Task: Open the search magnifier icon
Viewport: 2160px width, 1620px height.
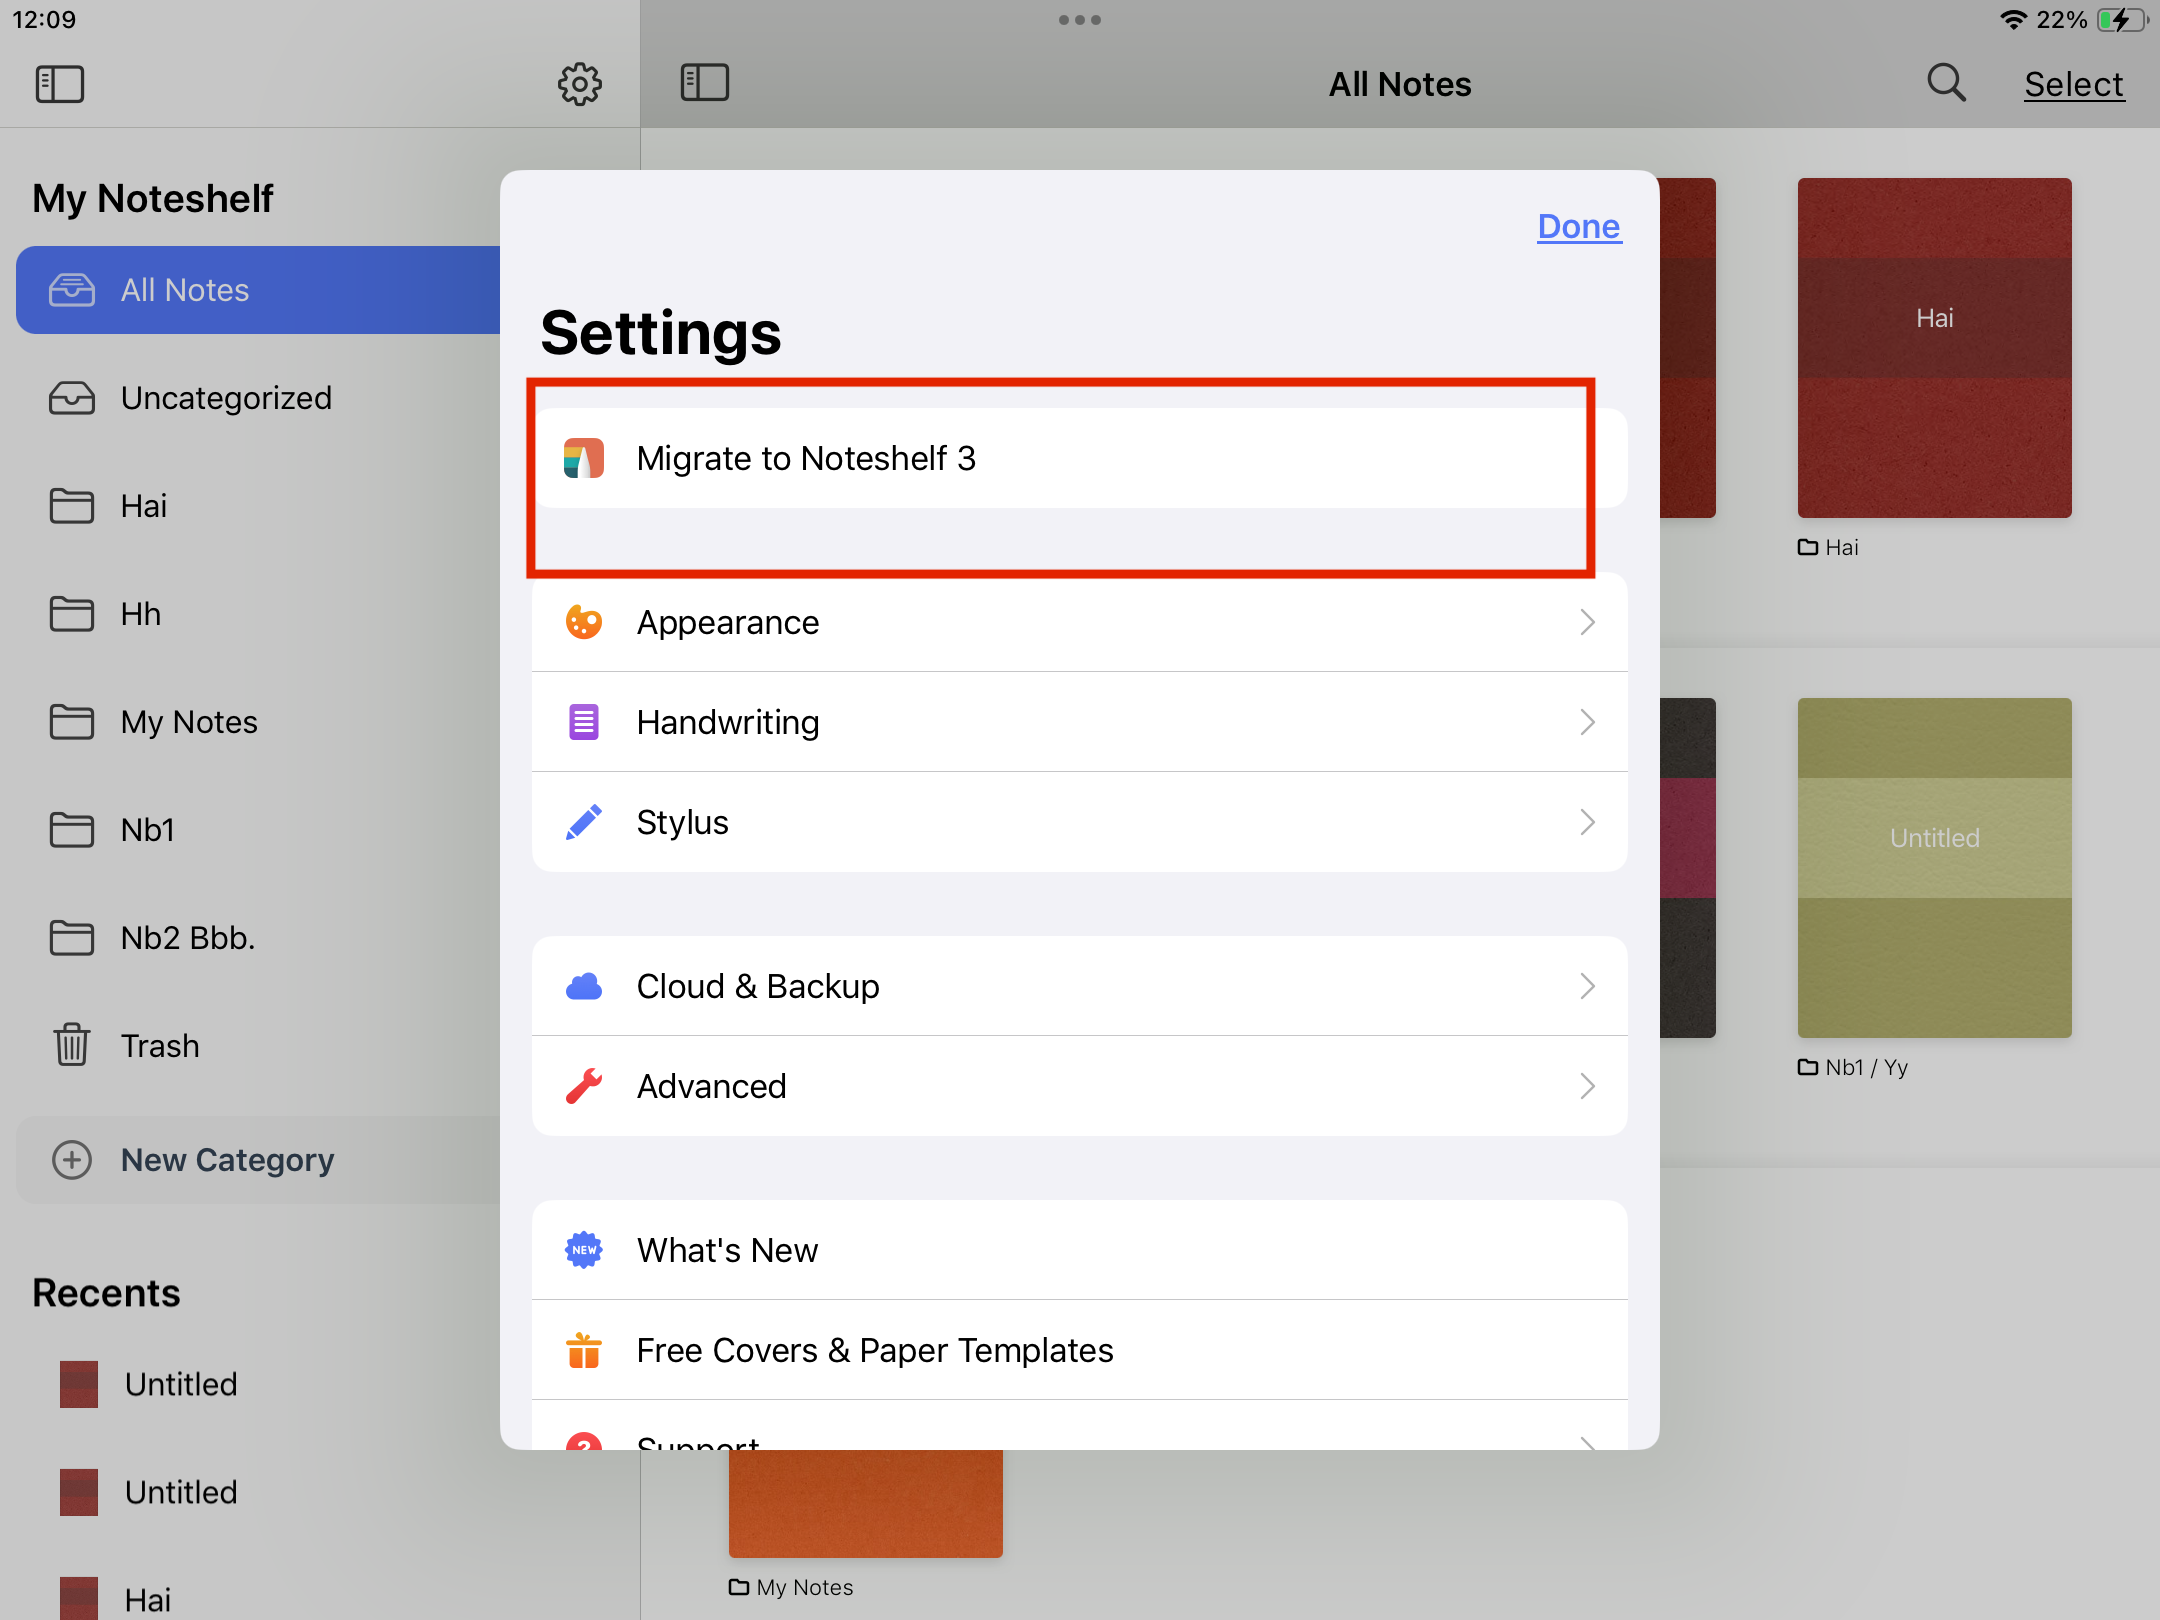Action: click(x=1946, y=83)
